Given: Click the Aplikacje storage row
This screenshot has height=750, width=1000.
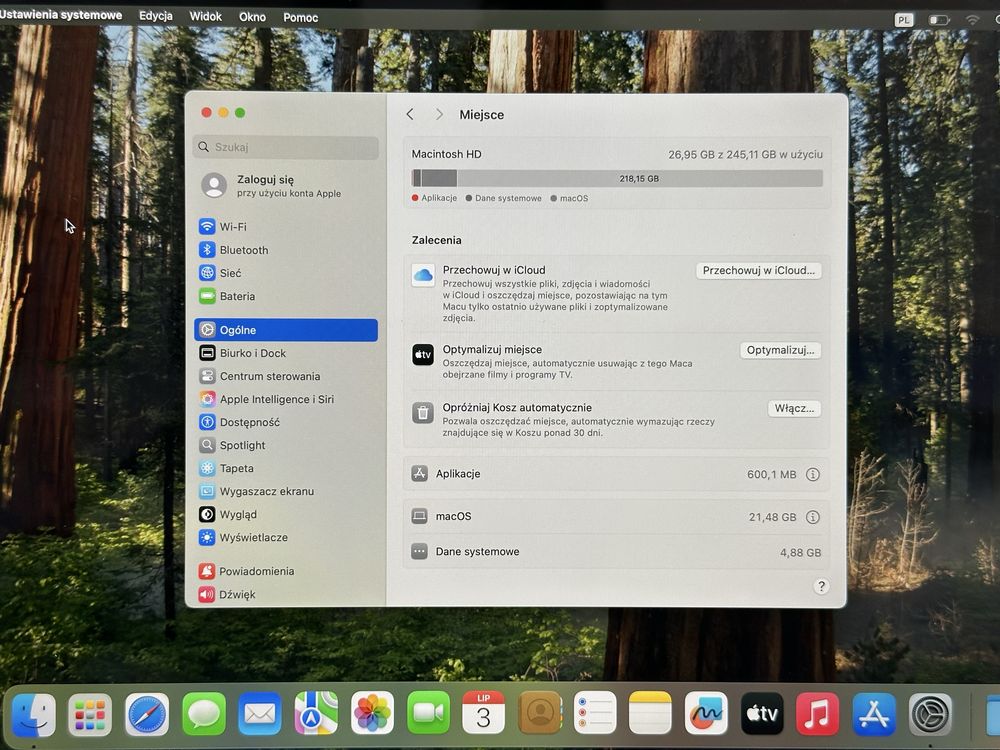Looking at the screenshot, I should pyautogui.click(x=616, y=474).
